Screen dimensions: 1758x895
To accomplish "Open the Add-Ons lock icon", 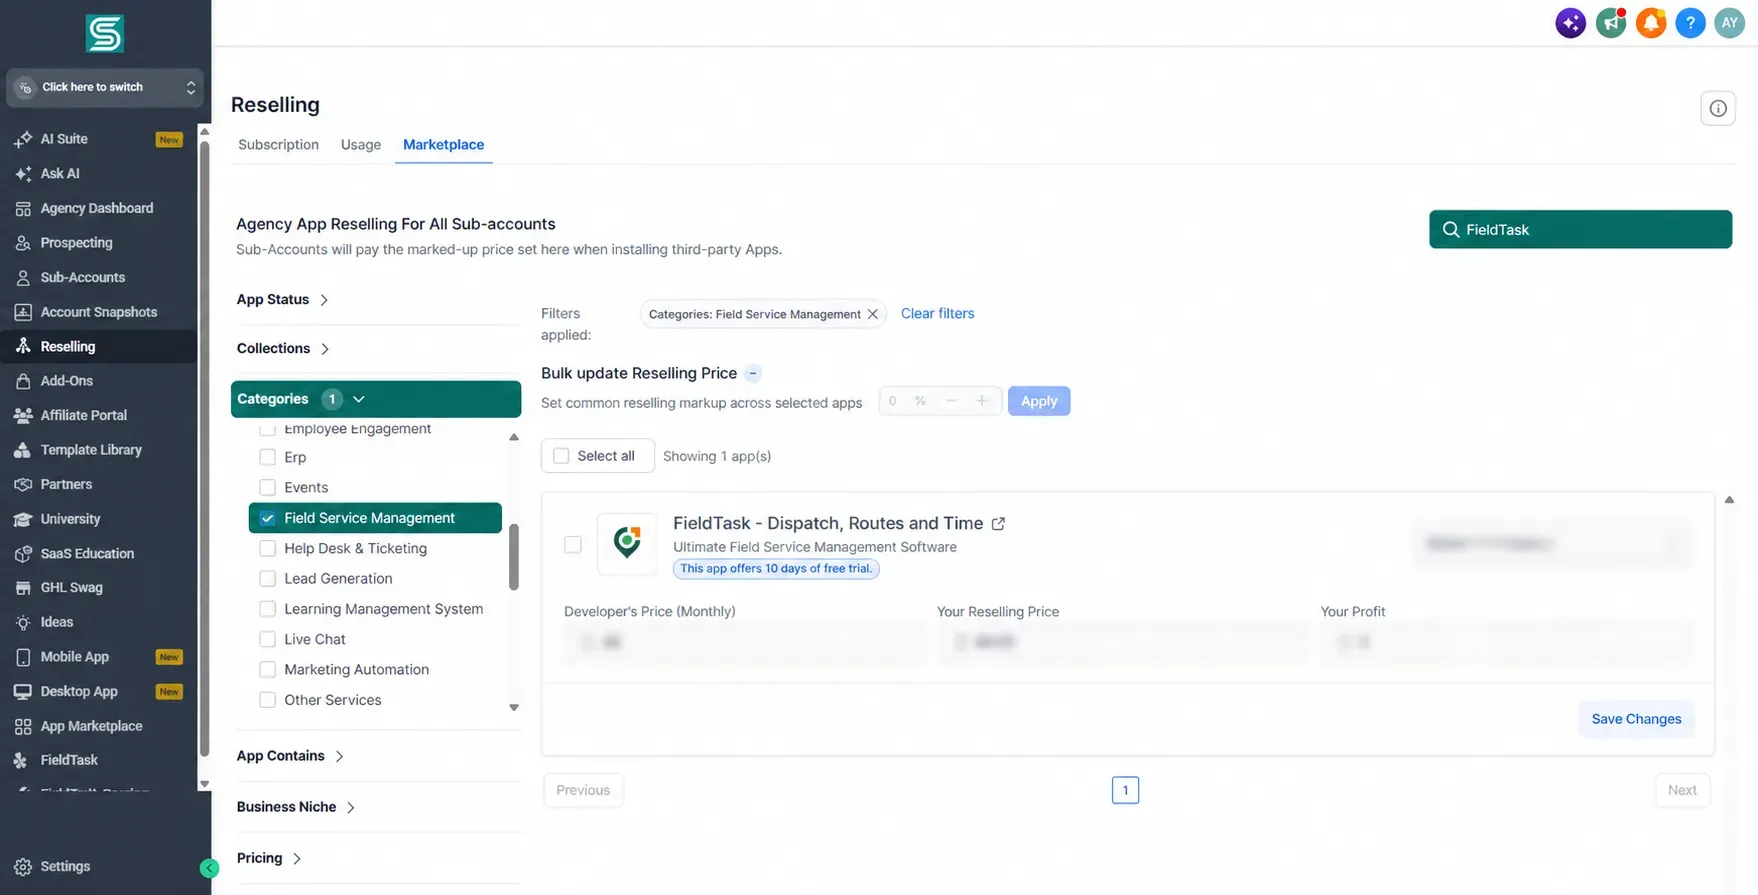I will coord(23,381).
